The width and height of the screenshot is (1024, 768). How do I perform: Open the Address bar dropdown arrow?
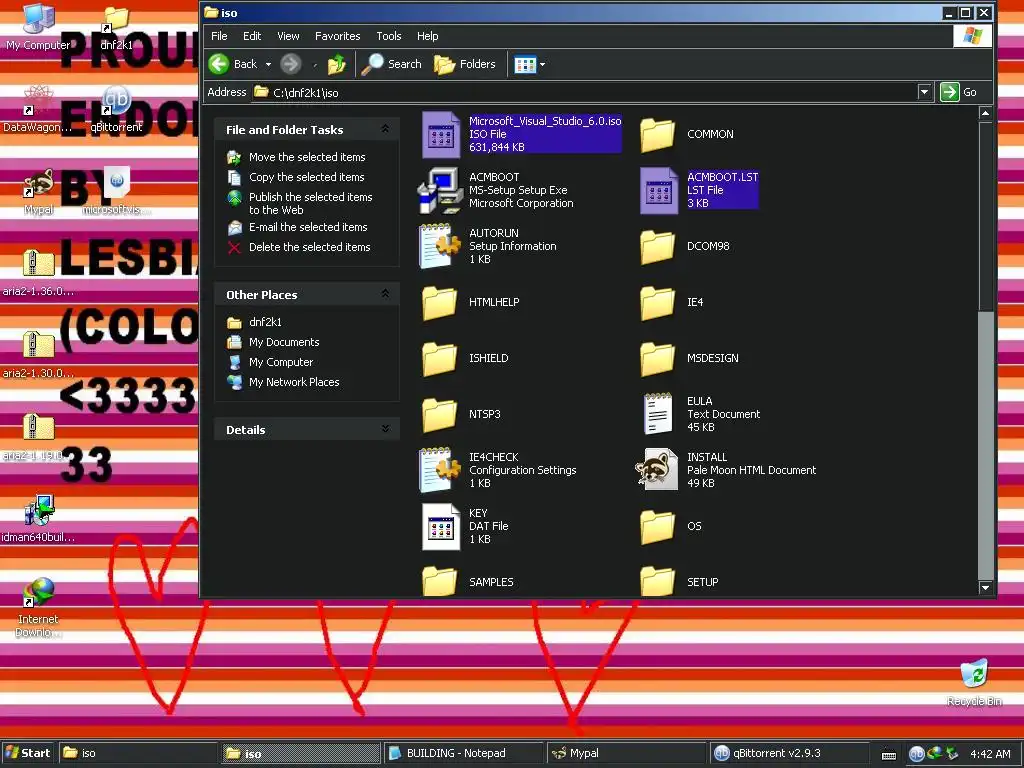pyautogui.click(x=924, y=92)
